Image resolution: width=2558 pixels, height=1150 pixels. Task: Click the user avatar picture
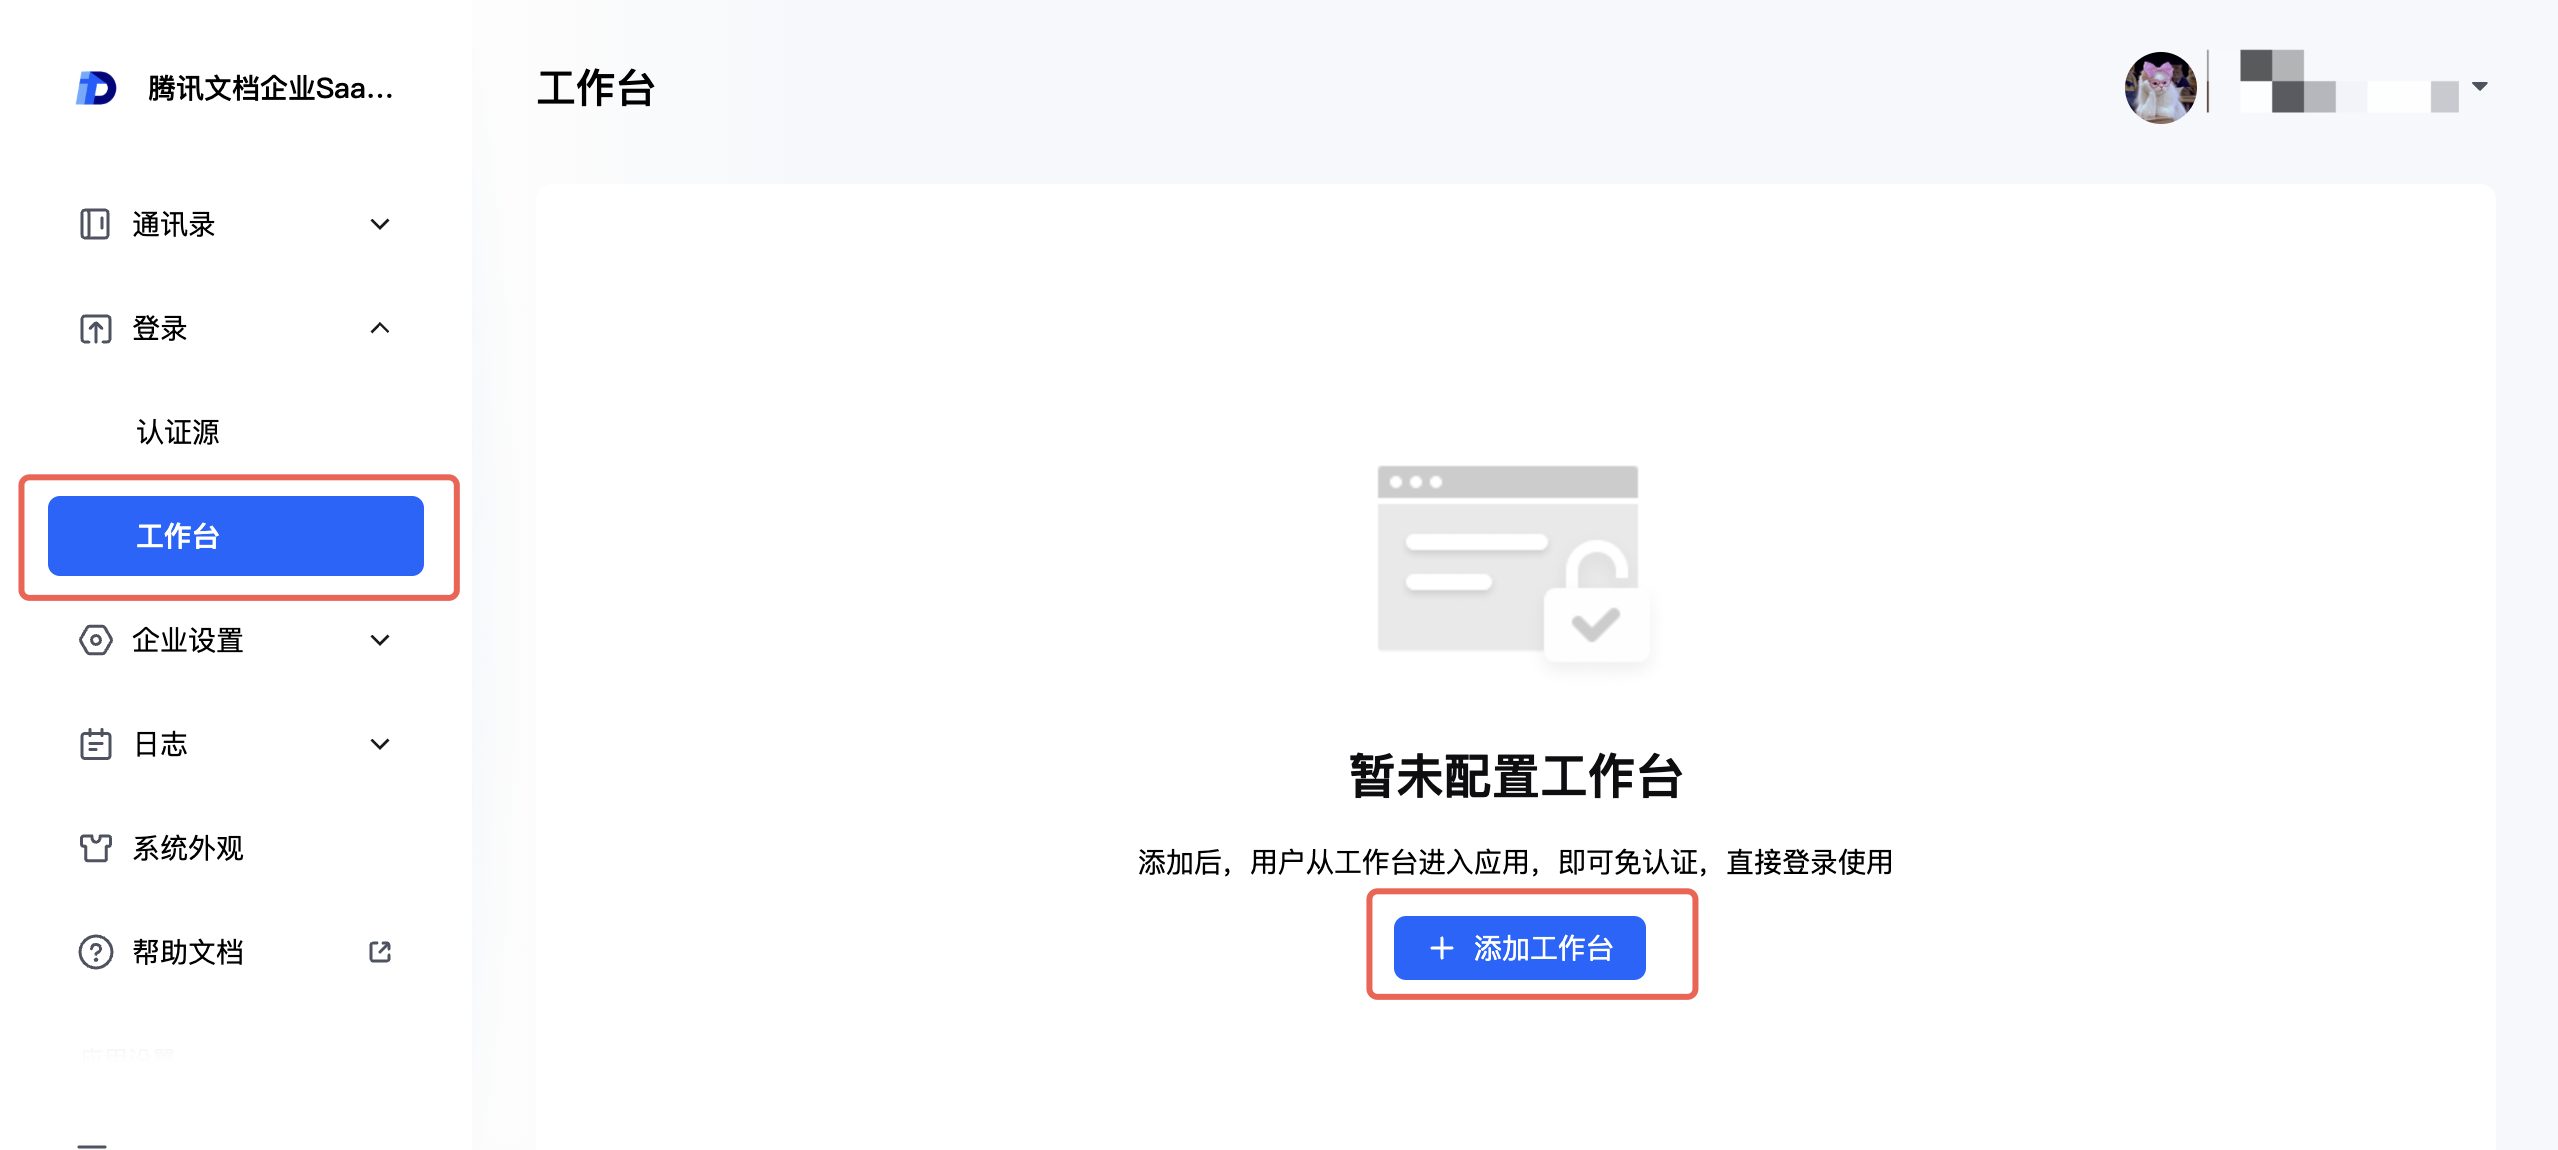click(2160, 88)
